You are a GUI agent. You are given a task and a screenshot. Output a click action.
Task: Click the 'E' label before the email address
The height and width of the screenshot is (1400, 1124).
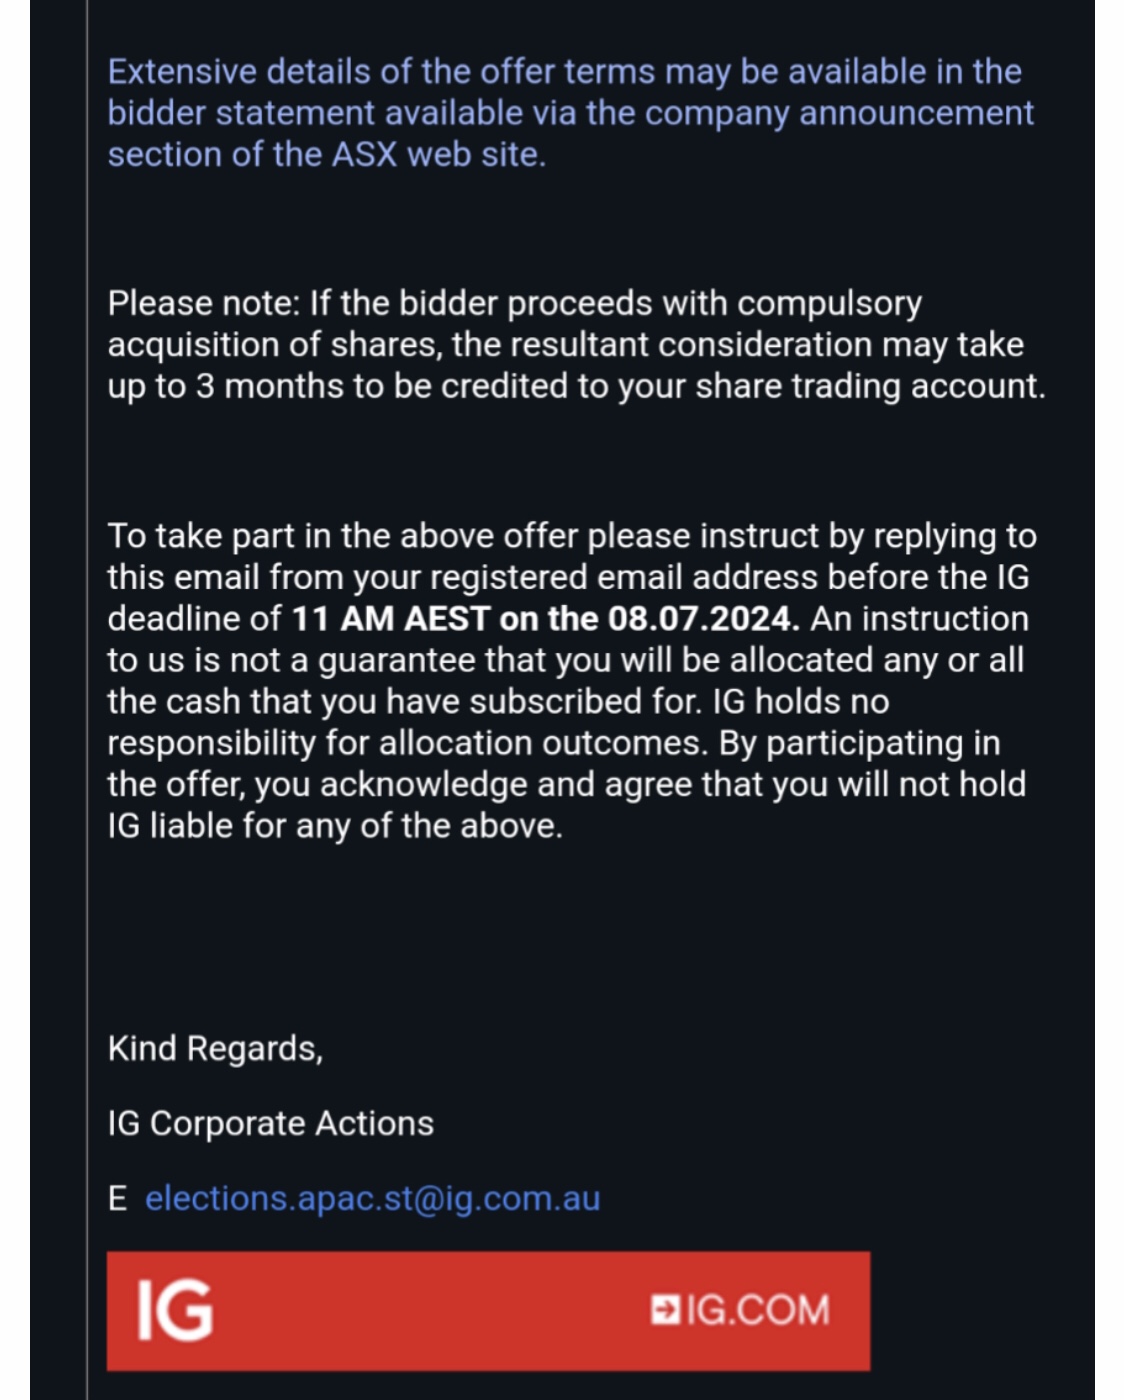pos(117,1198)
